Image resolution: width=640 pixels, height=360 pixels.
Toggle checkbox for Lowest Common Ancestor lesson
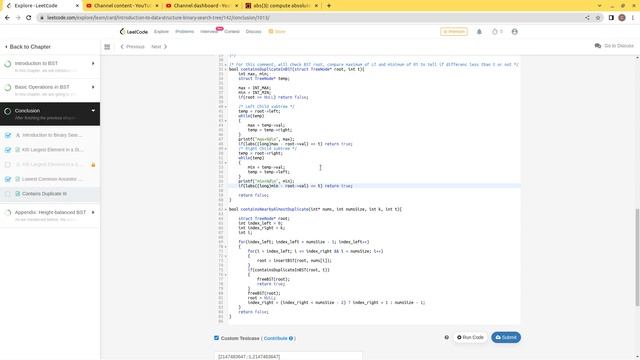pyautogui.click(x=8, y=179)
